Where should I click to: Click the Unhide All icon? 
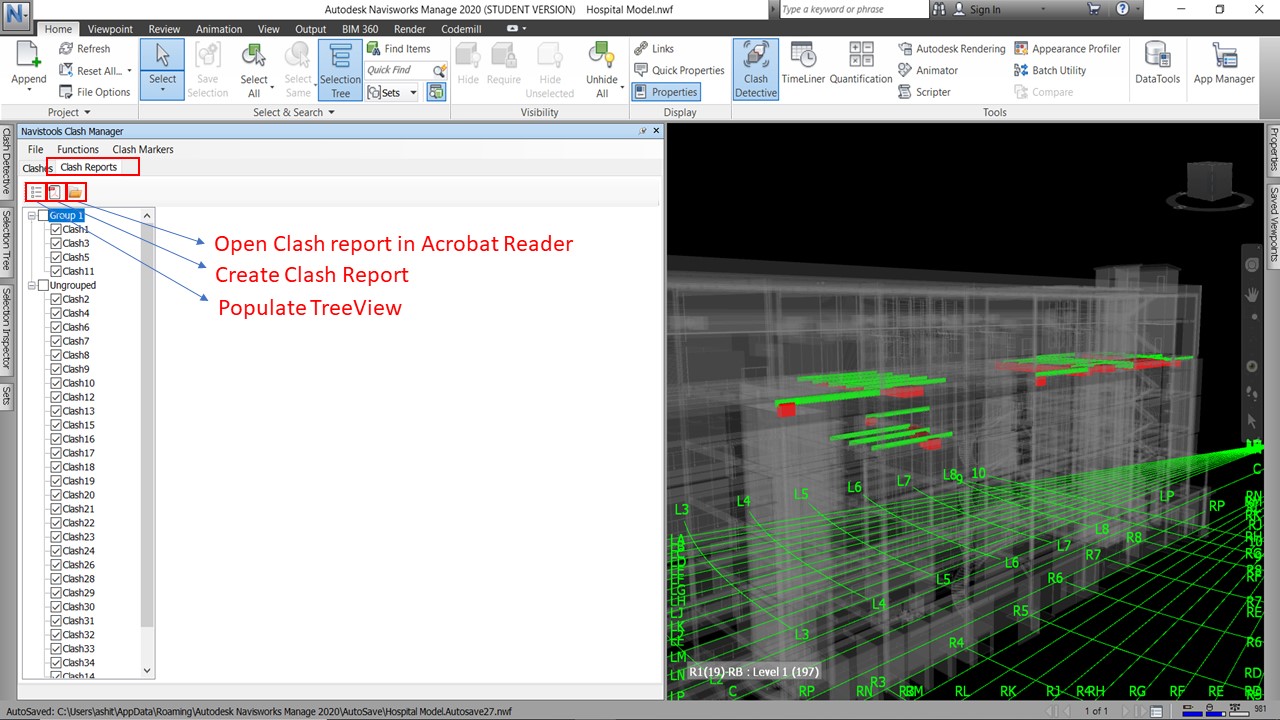click(601, 57)
